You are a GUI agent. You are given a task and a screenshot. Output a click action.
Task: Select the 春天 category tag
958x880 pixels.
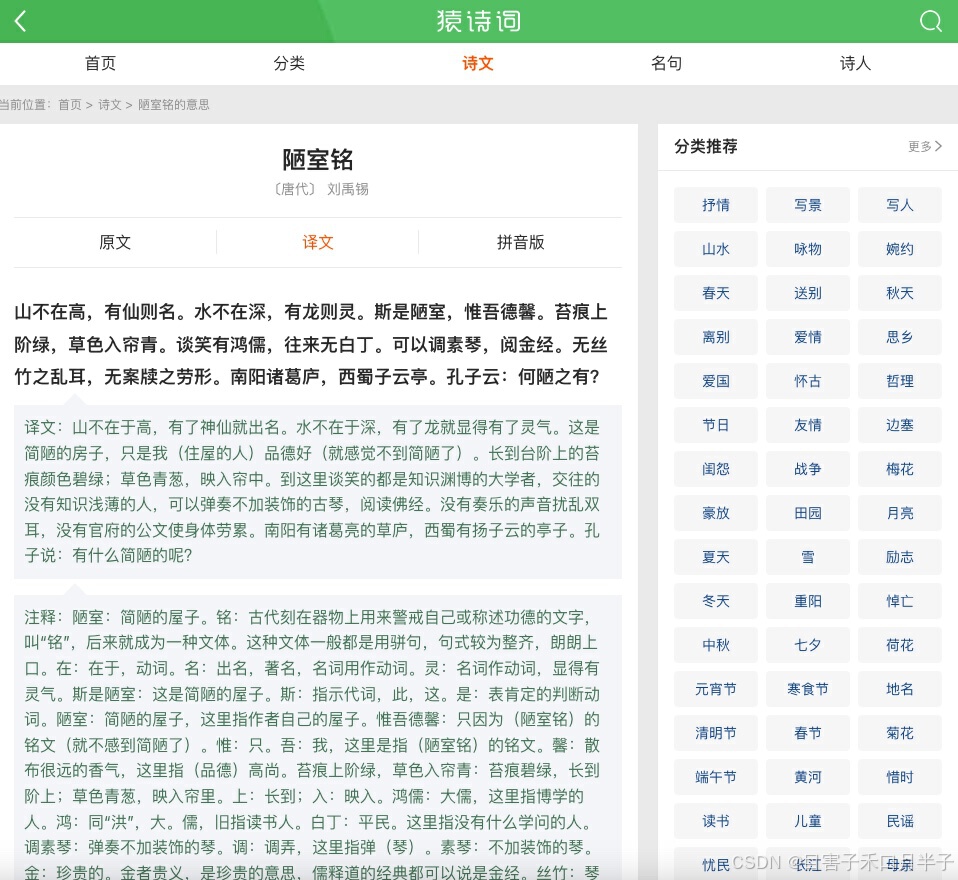(x=715, y=293)
